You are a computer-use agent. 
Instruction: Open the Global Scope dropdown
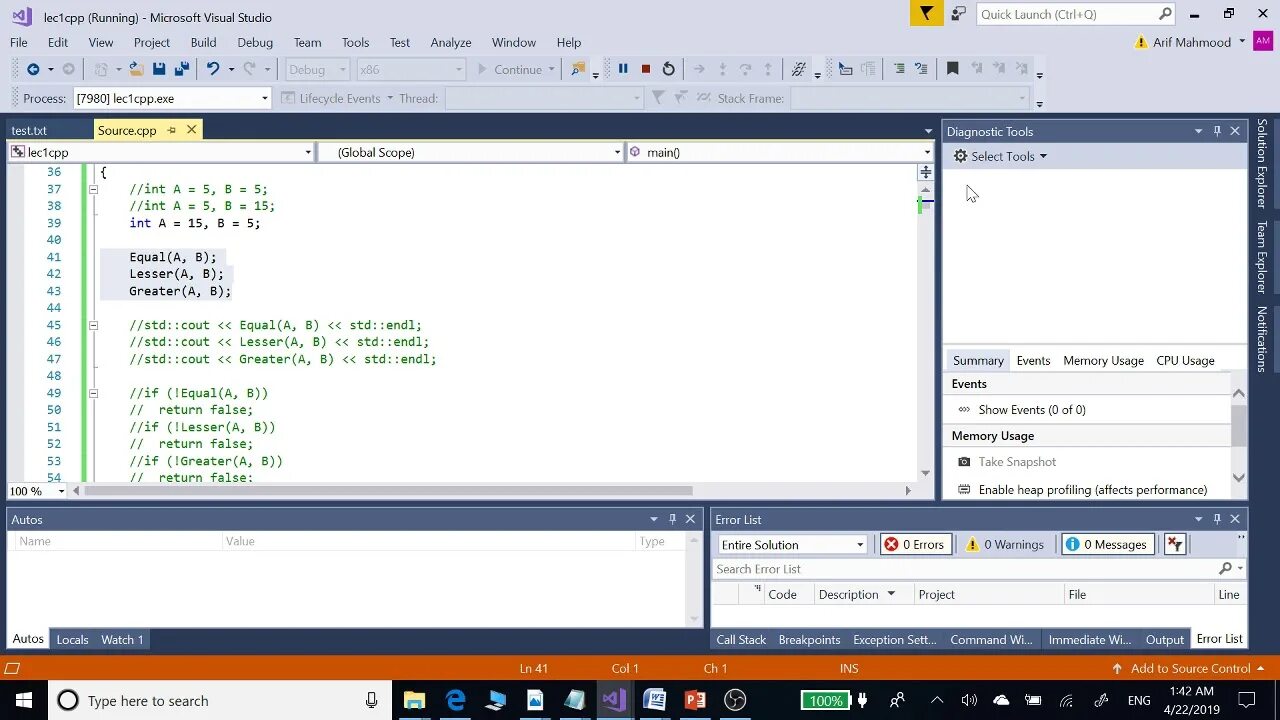pos(617,152)
